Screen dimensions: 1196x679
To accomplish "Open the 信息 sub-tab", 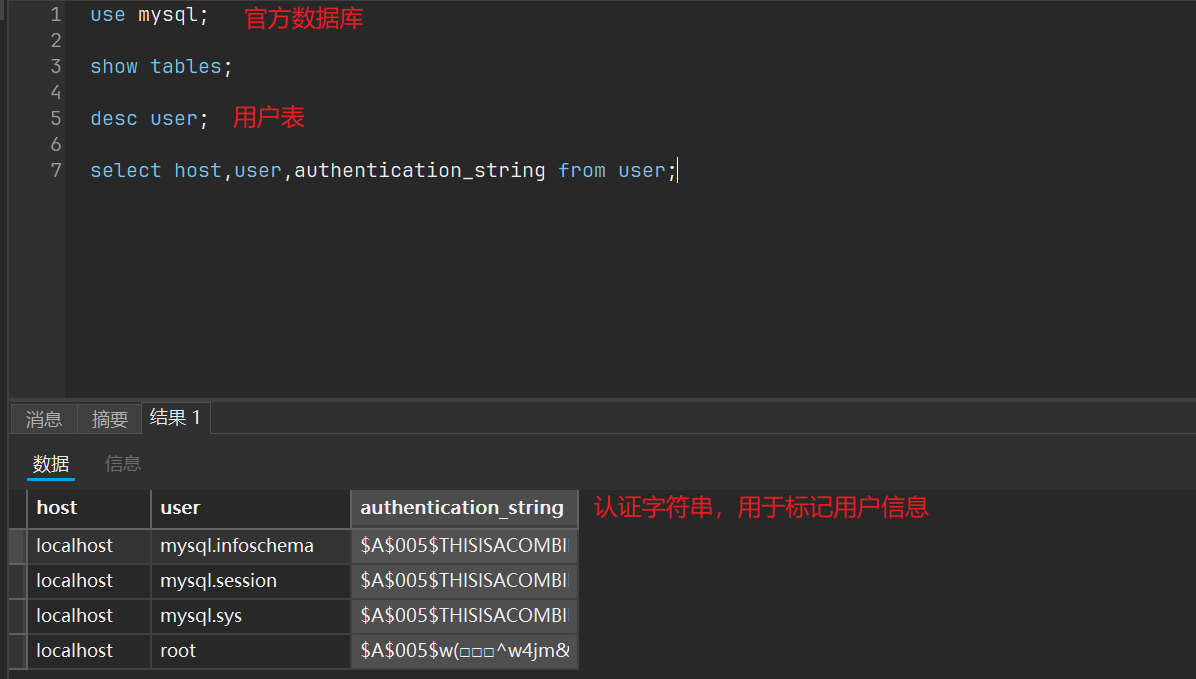I will coord(123,463).
